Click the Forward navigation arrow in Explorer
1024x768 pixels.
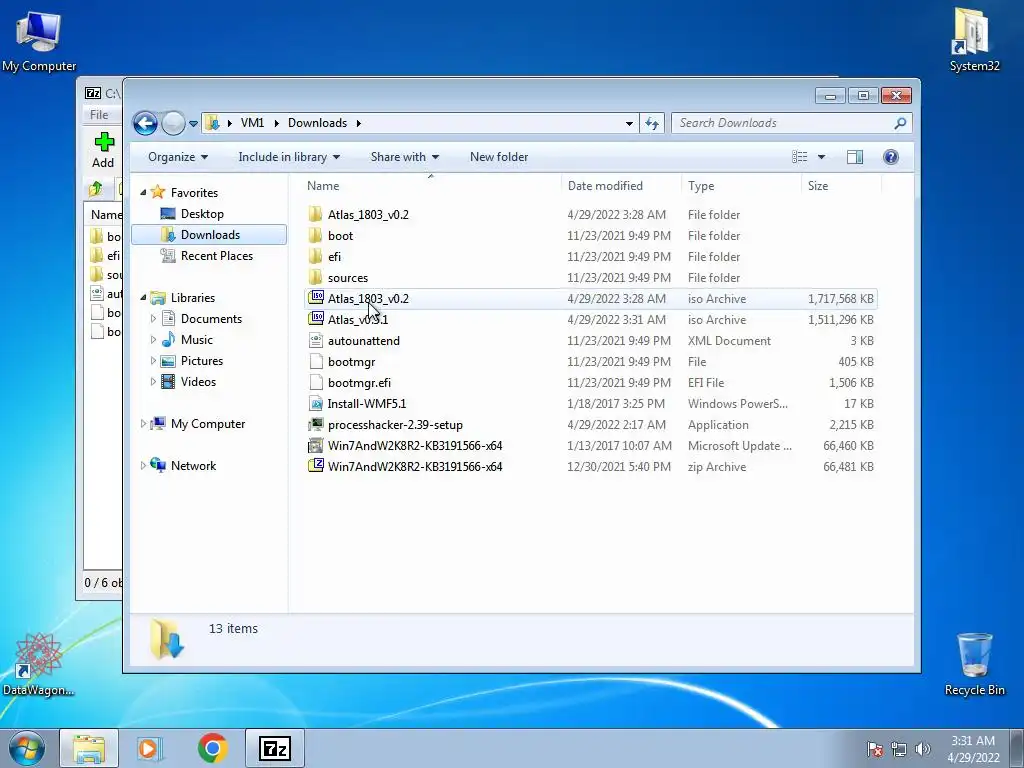173,123
